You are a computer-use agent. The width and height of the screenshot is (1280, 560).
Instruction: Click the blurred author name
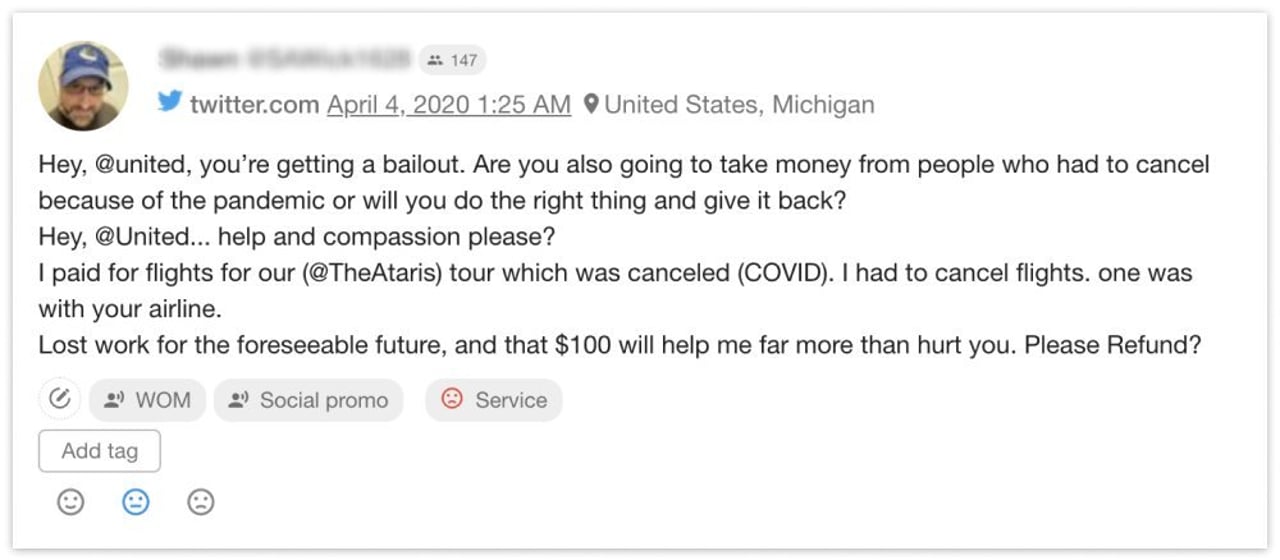pyautogui.click(x=284, y=60)
